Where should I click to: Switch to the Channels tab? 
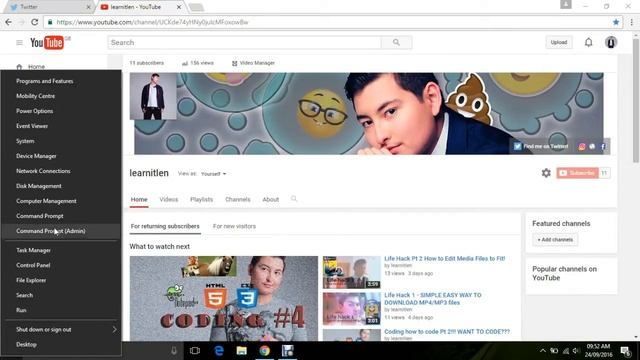(x=238, y=200)
